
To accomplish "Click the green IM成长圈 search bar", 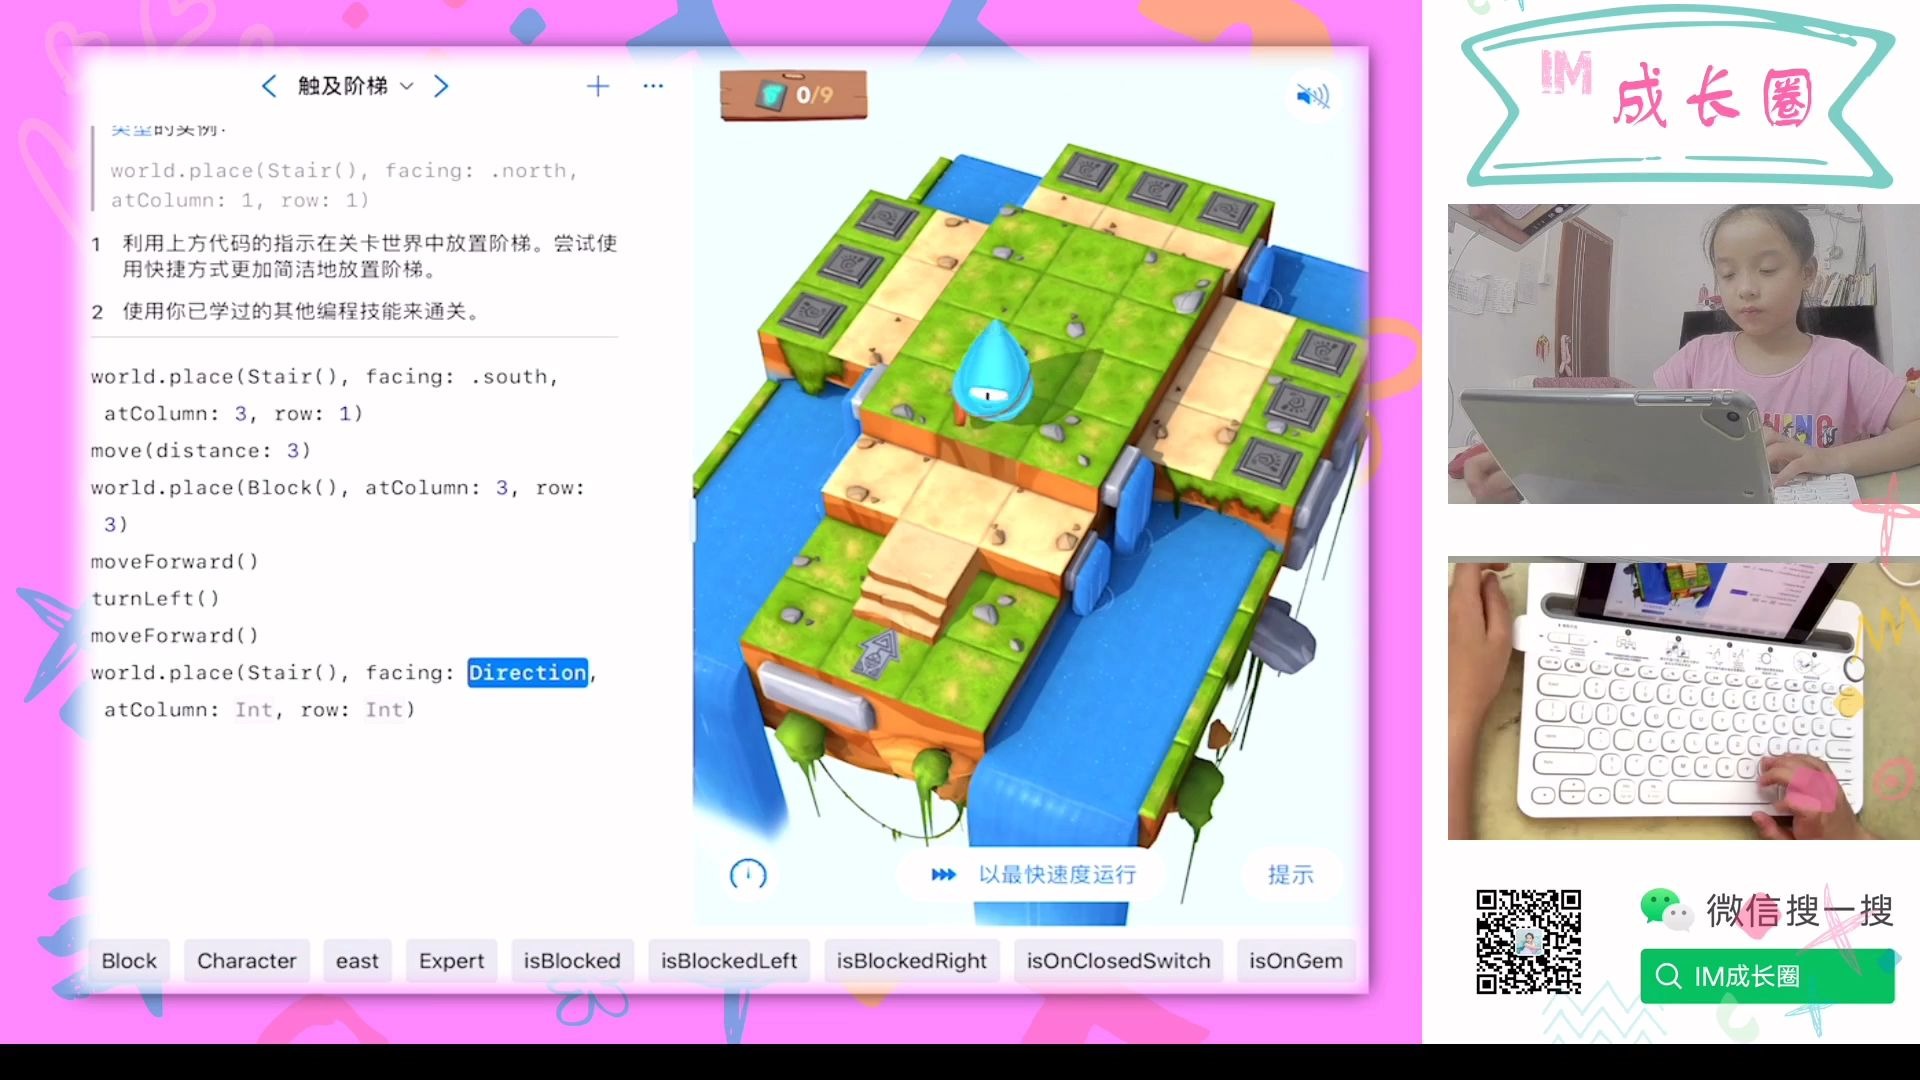I will 1767,976.
